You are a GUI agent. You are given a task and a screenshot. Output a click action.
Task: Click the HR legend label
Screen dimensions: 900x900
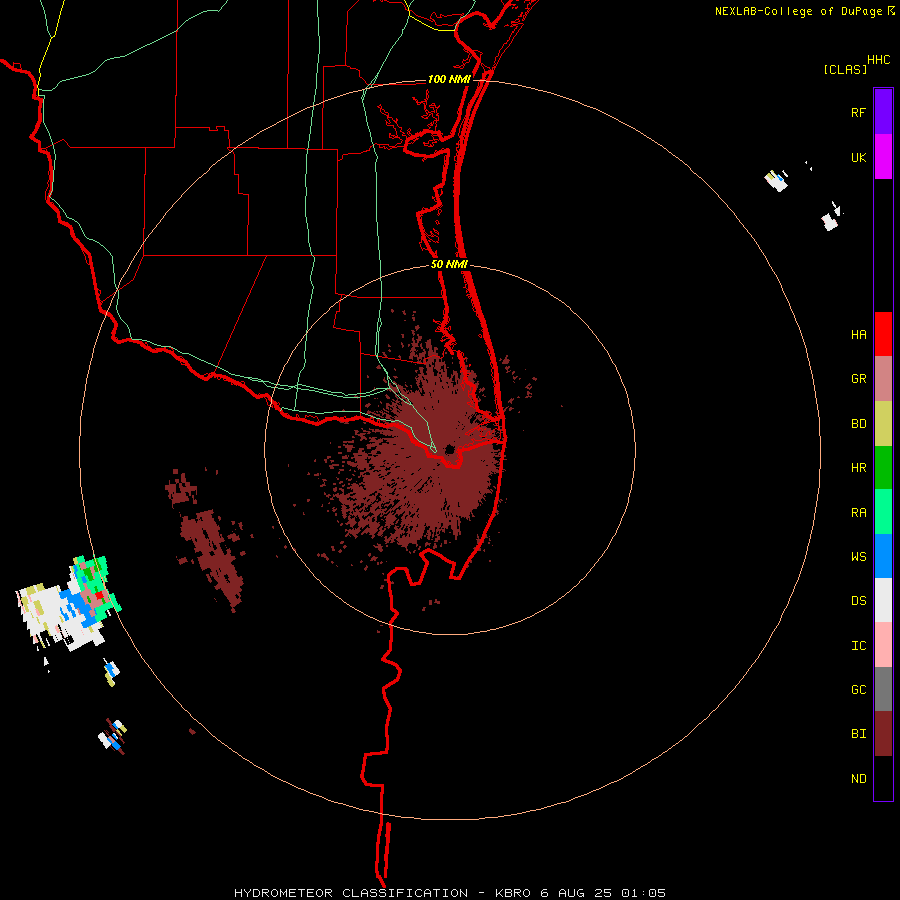point(858,468)
